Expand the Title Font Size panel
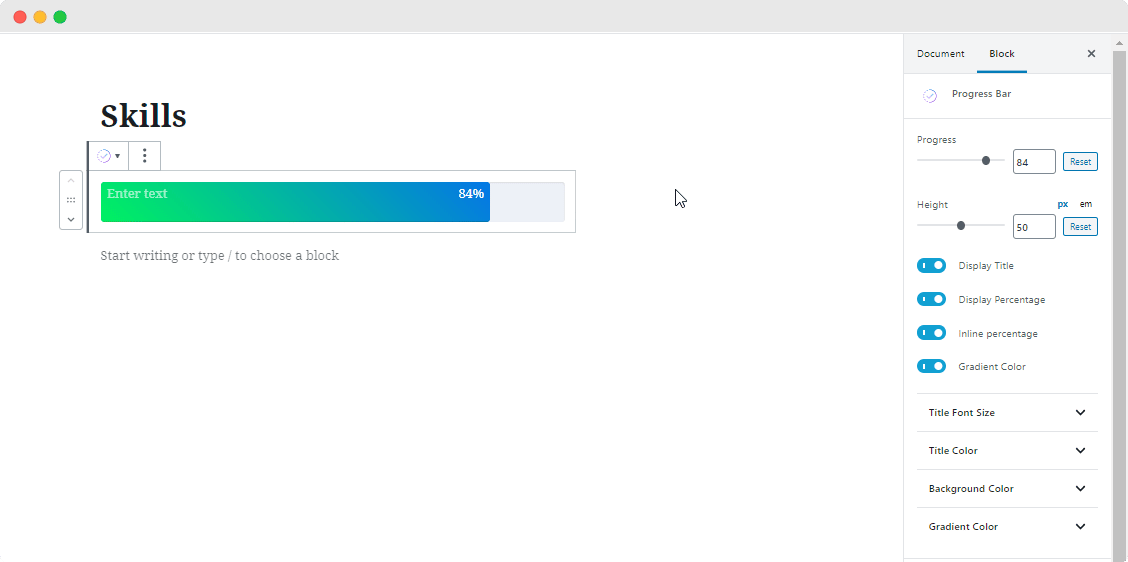Image resolution: width=1128 pixels, height=562 pixels. coord(1007,412)
